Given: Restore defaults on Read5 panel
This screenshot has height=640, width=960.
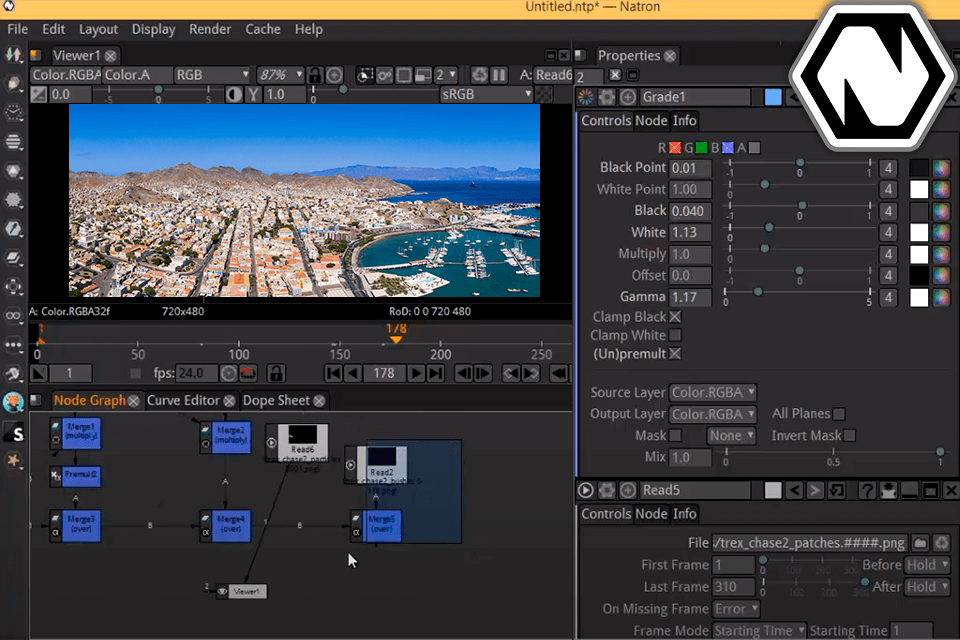Looking at the screenshot, I should coord(836,490).
